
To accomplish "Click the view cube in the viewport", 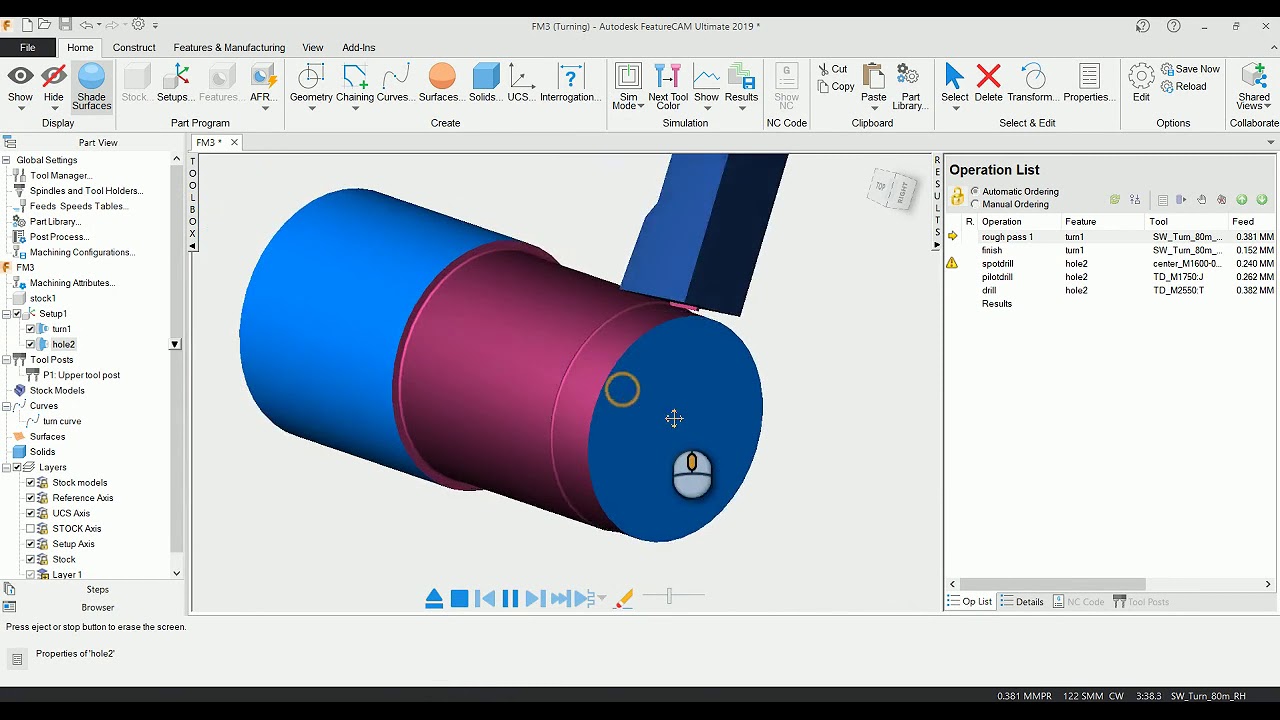I will click(891, 187).
